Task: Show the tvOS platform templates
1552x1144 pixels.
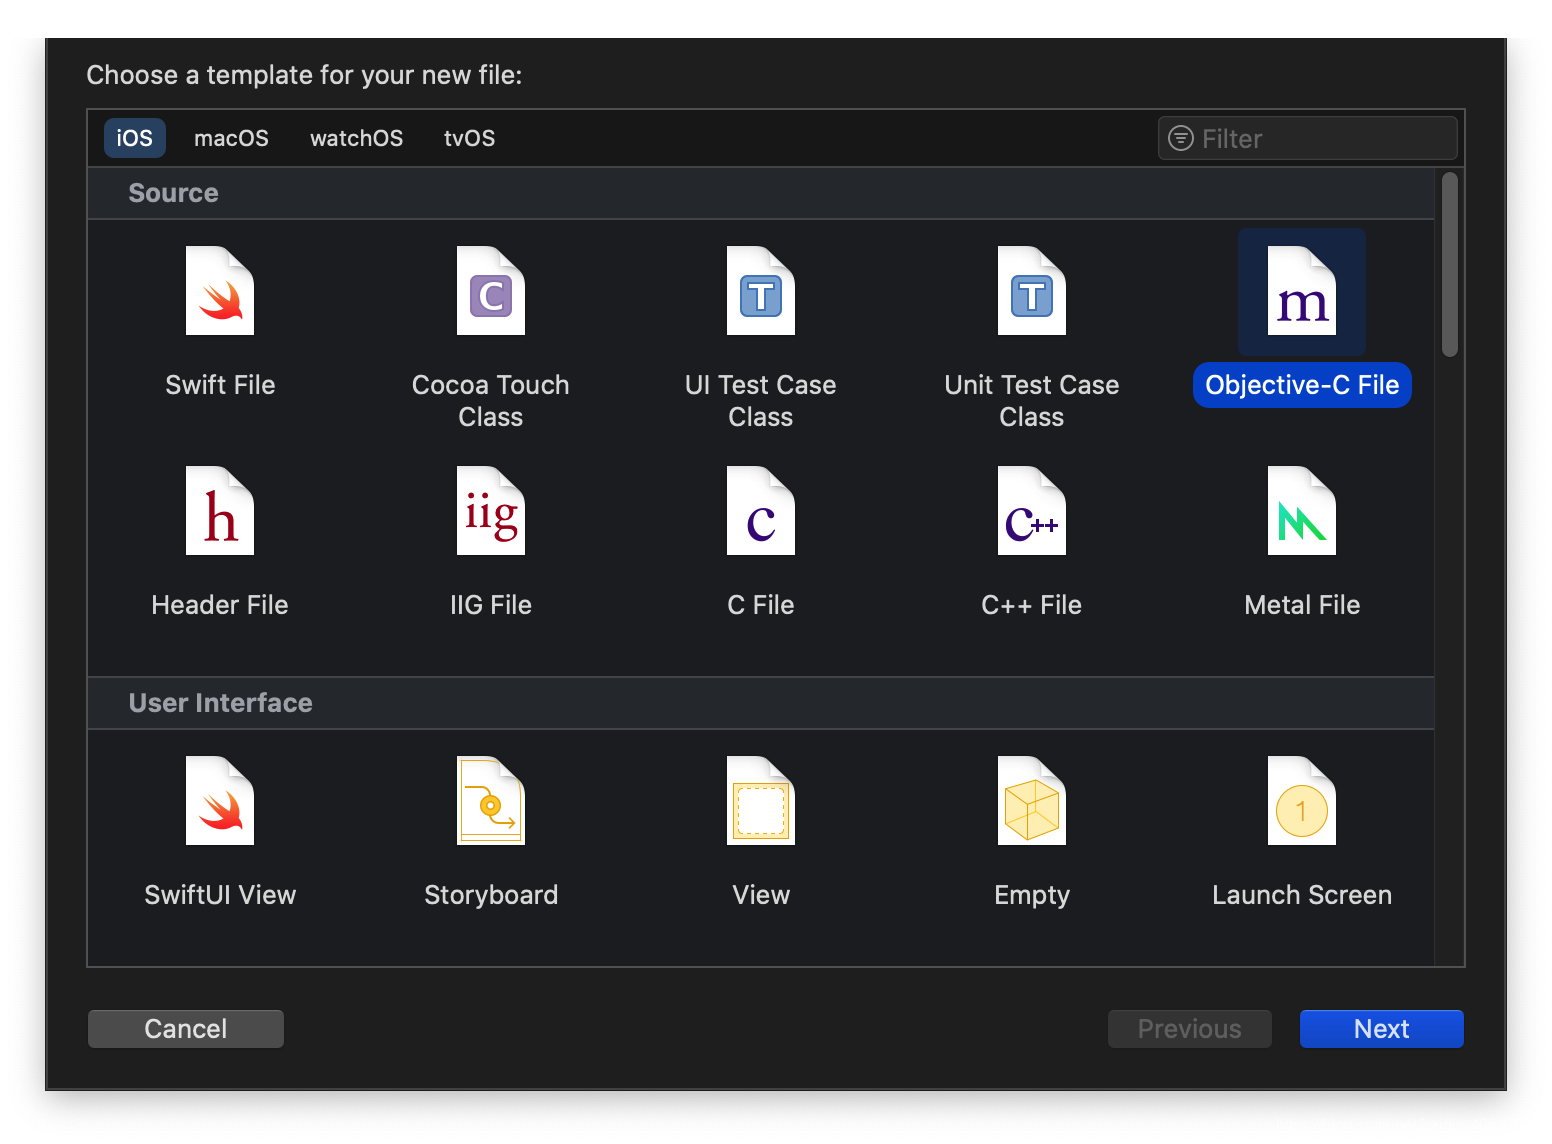Action: pos(470,138)
